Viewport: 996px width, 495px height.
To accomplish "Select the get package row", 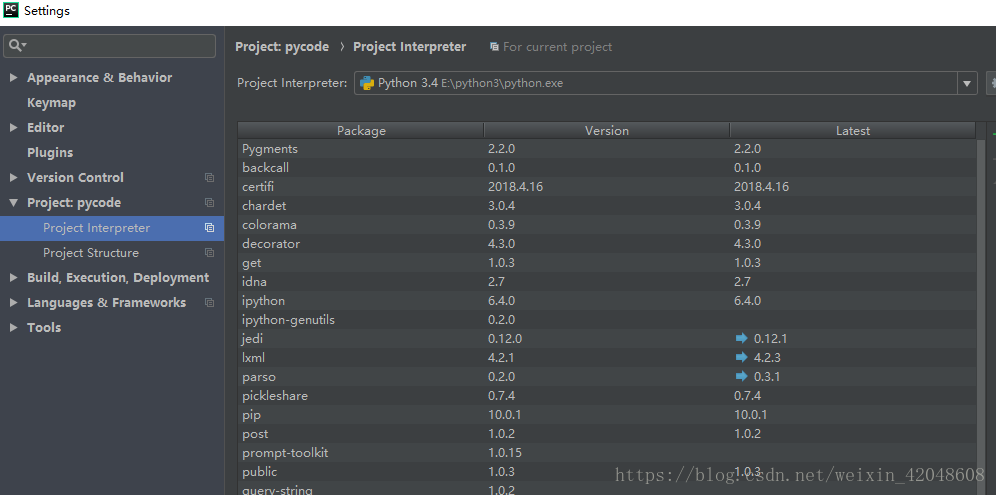I will (607, 263).
